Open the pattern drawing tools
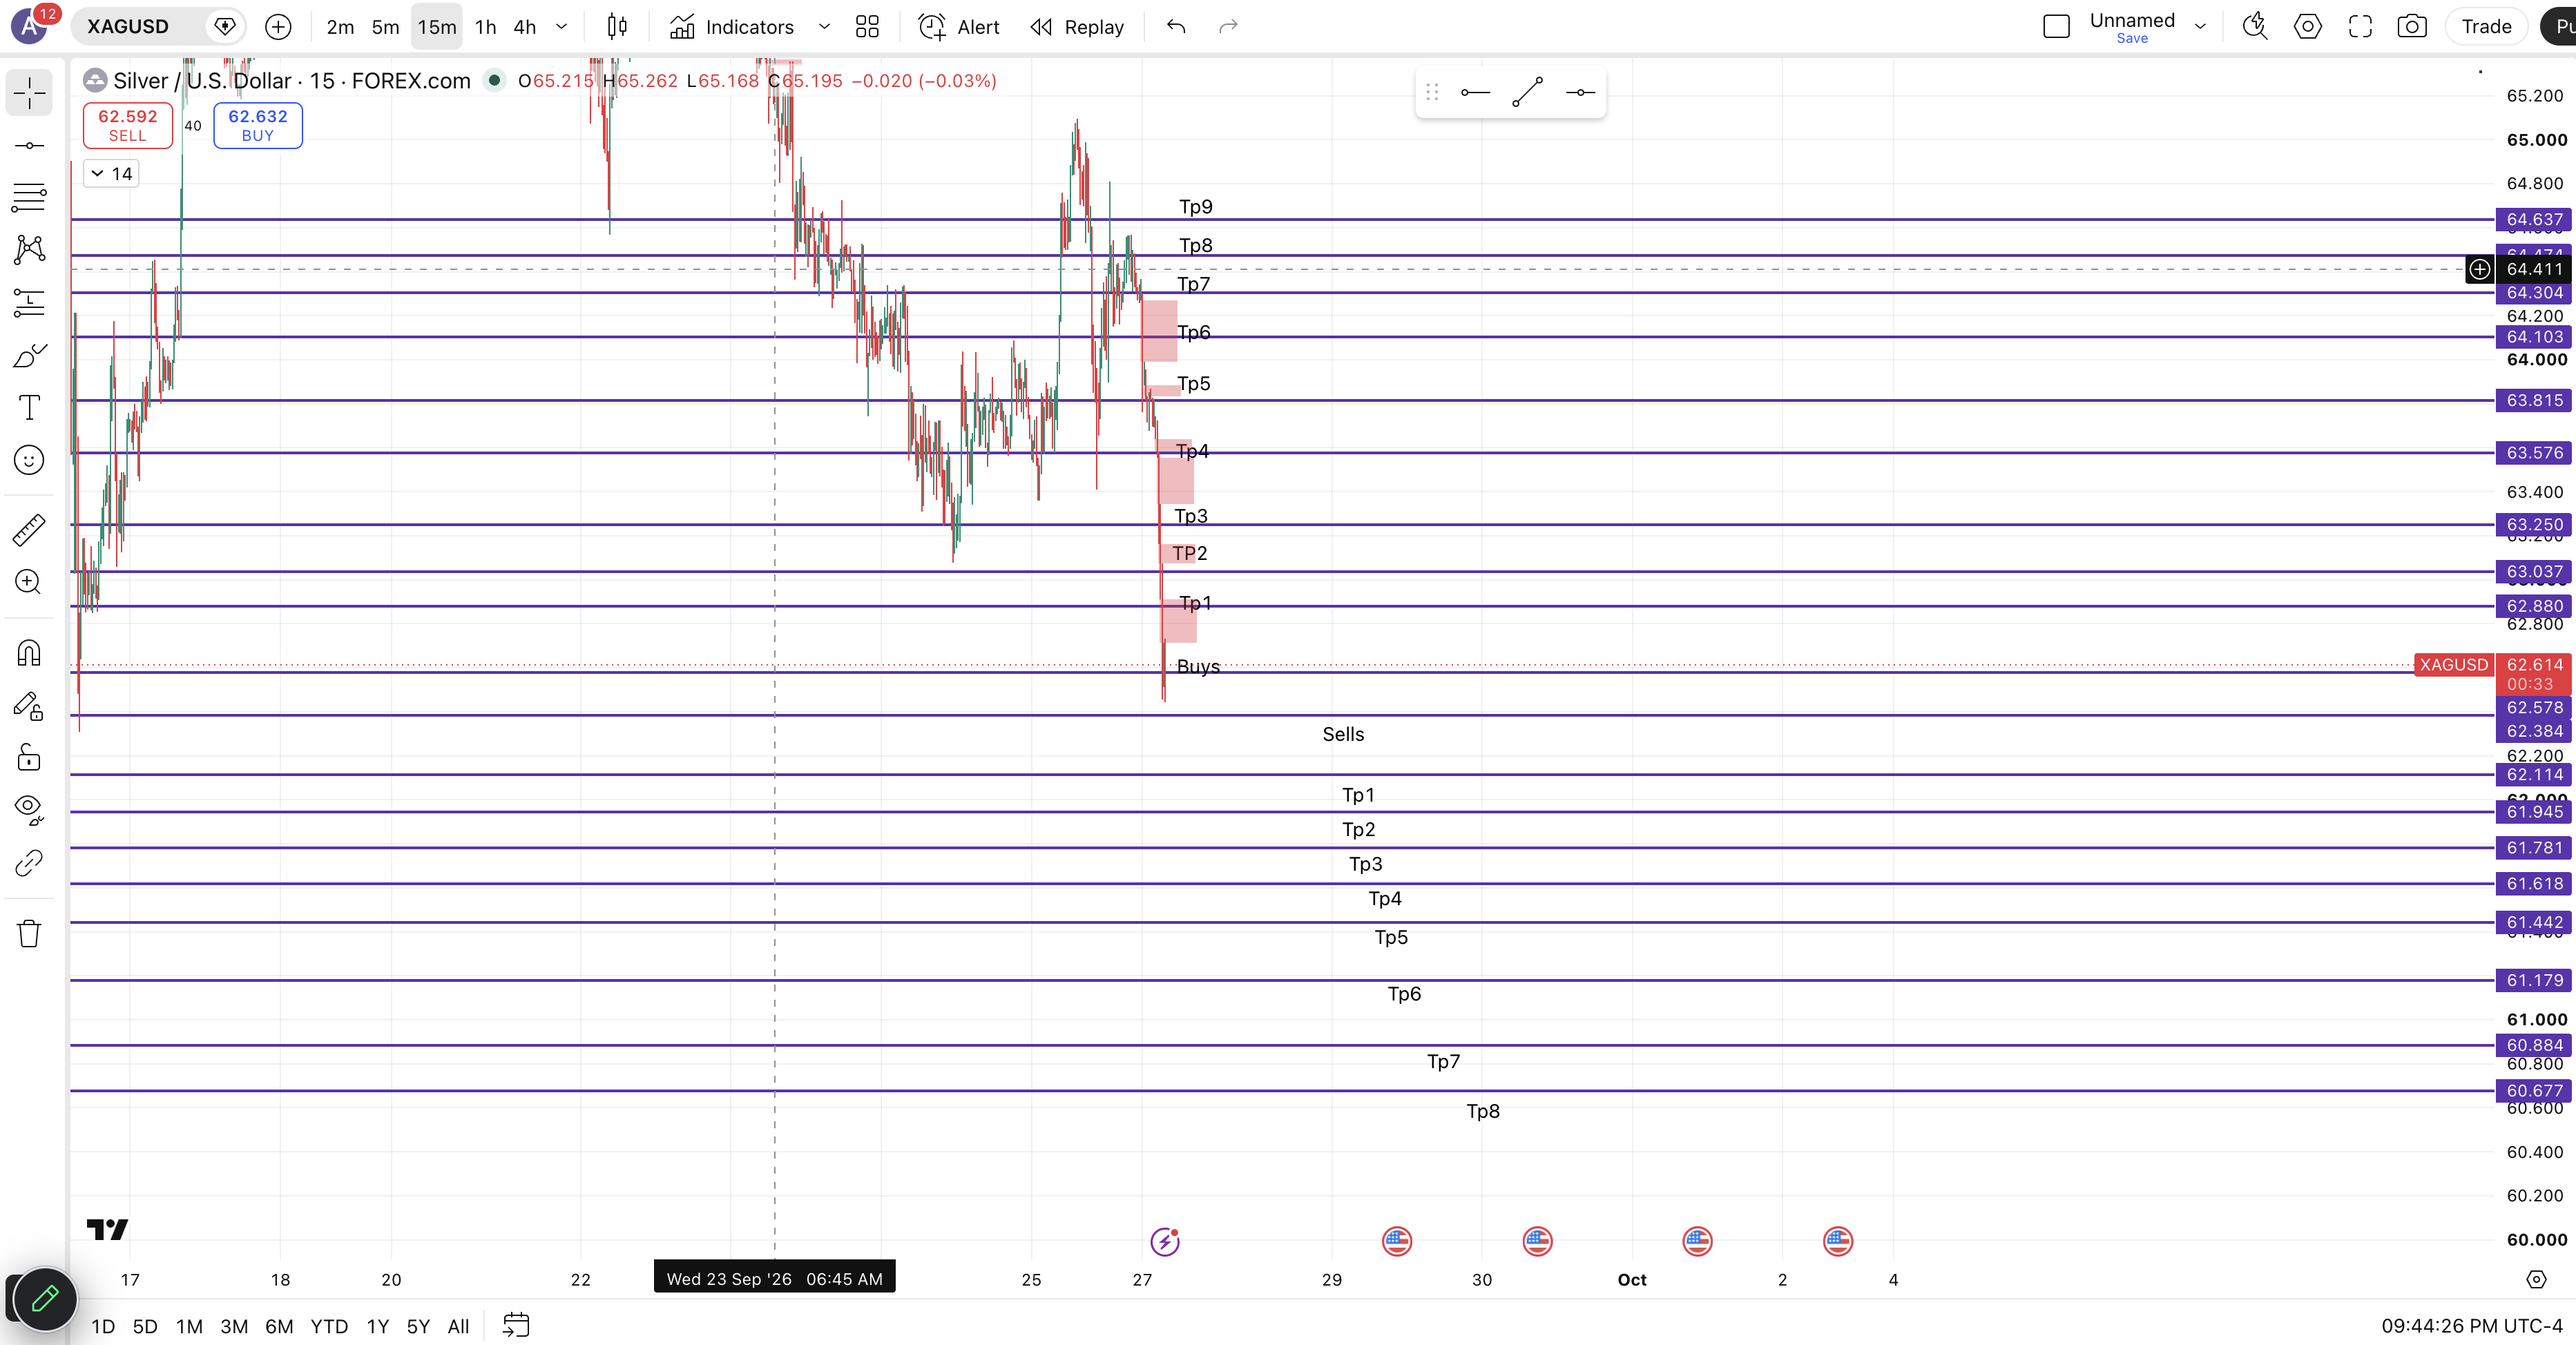This screenshot has width=2576, height=1345. click(x=29, y=249)
